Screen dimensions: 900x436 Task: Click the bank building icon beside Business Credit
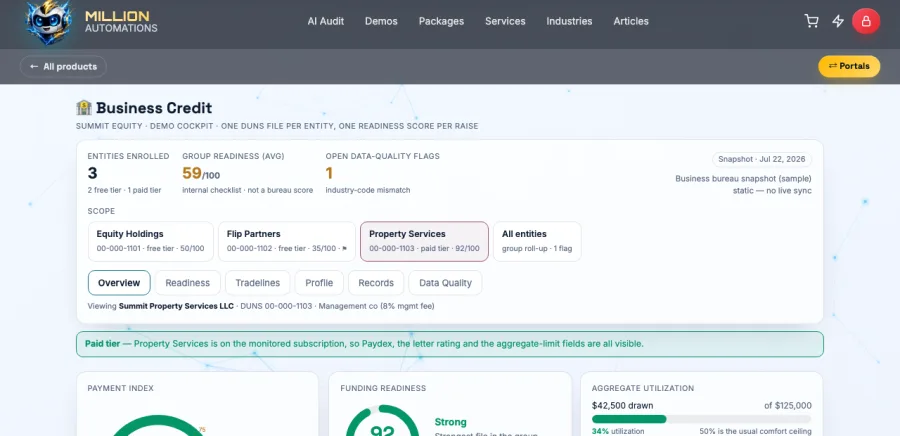click(84, 108)
